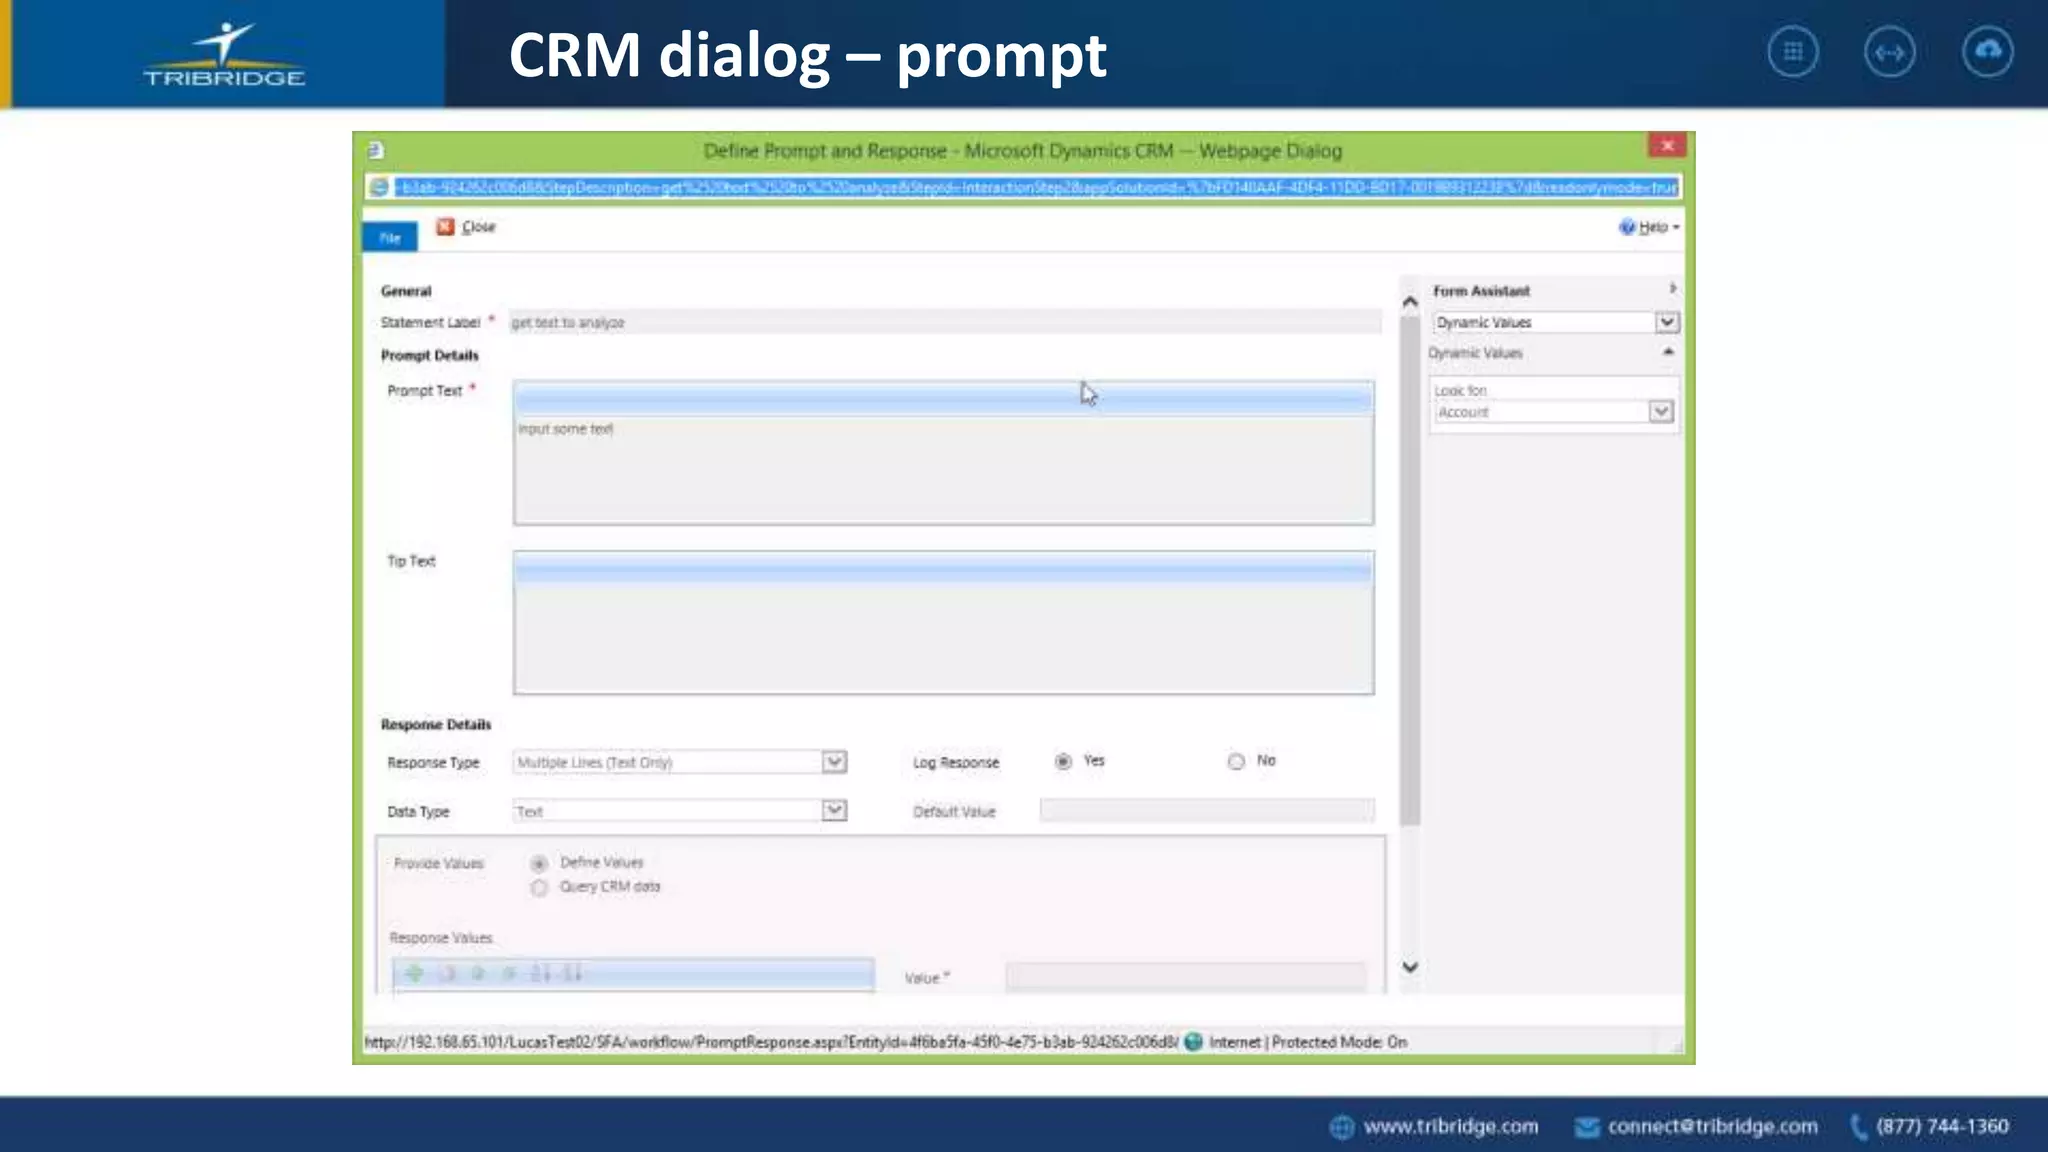Image resolution: width=2048 pixels, height=1152 pixels.
Task: Click the page icon left of address bar
Action: point(379,187)
